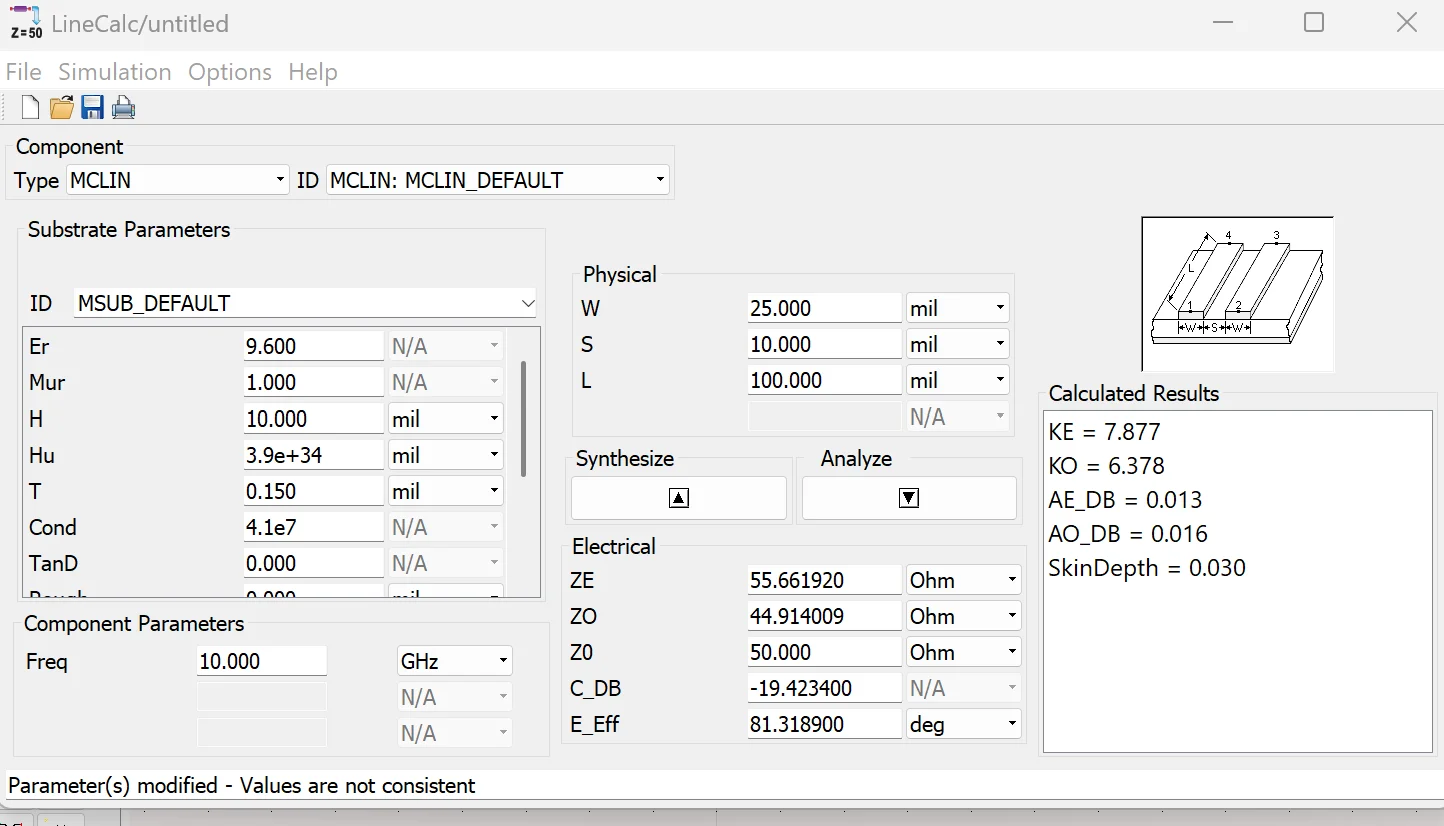Click the Open folder toolbar icon

click(62, 107)
